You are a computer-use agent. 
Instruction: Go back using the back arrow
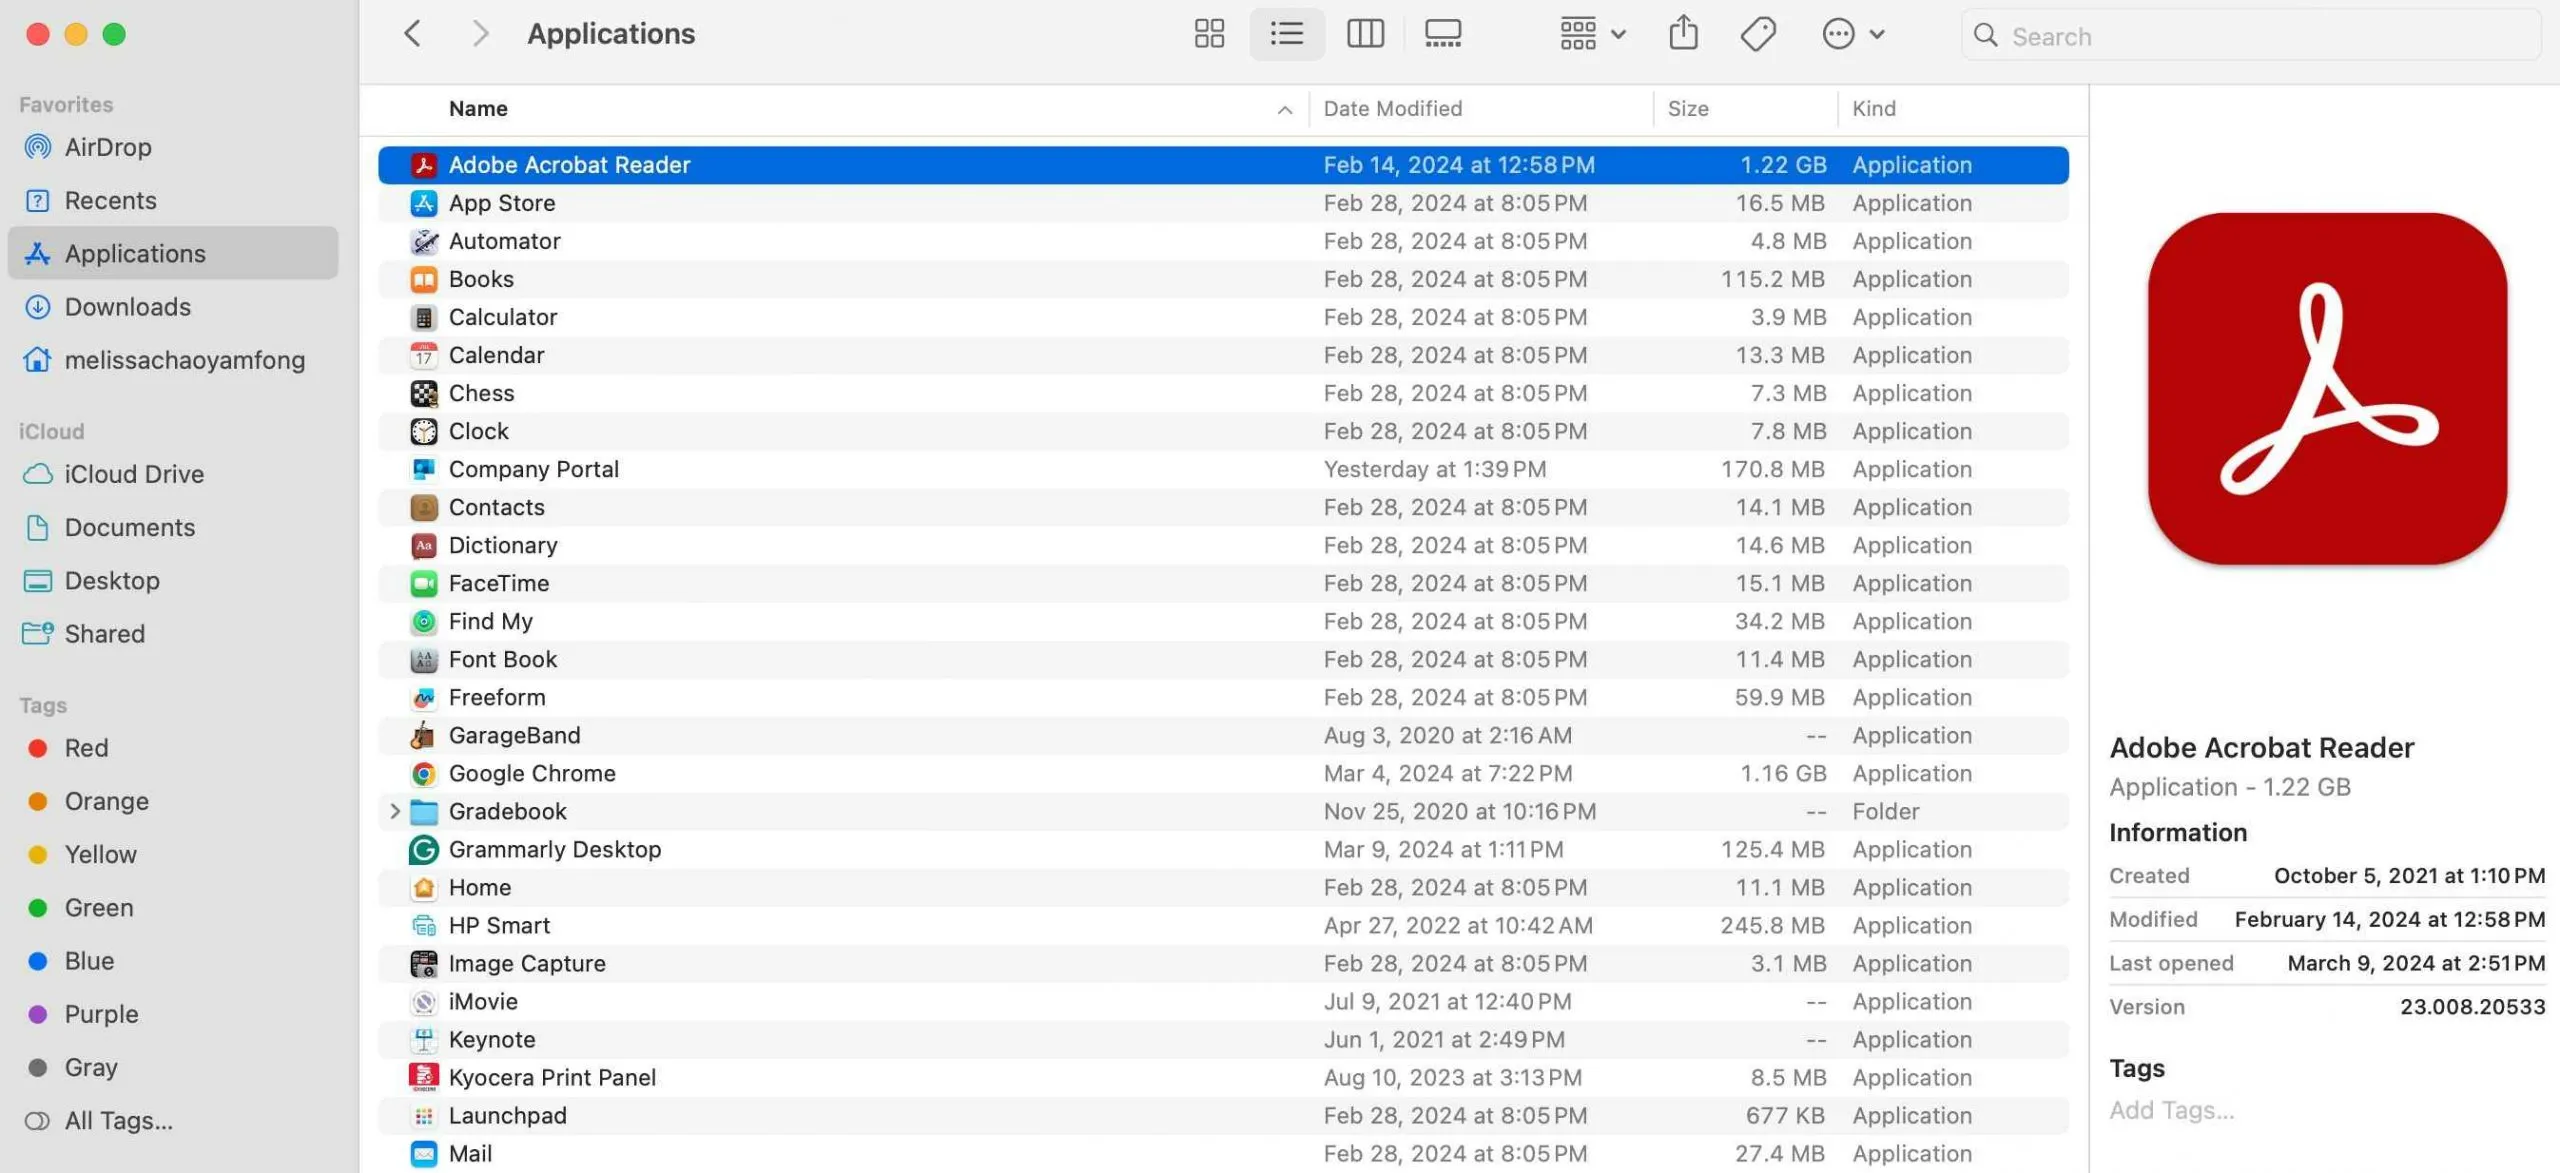click(413, 33)
